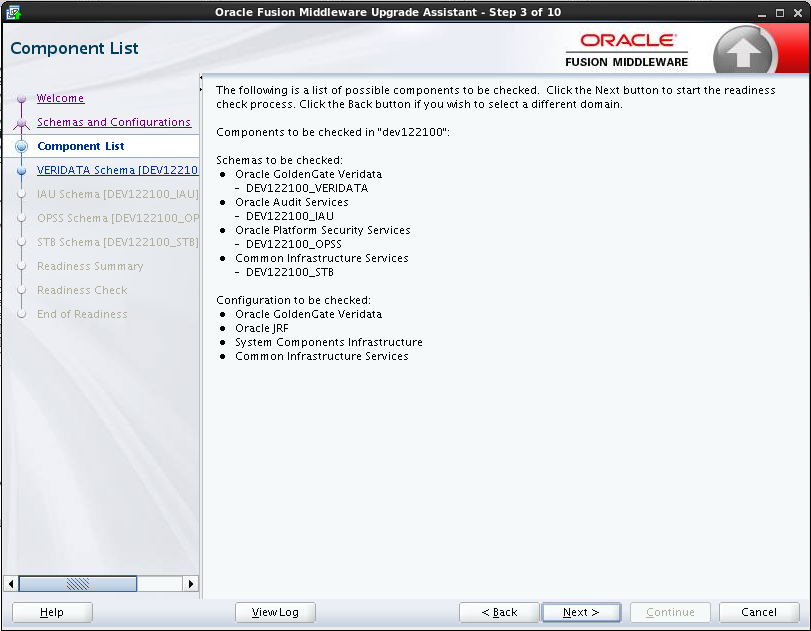Open the Welcome step link
This screenshot has width=811, height=631.
coord(61,98)
